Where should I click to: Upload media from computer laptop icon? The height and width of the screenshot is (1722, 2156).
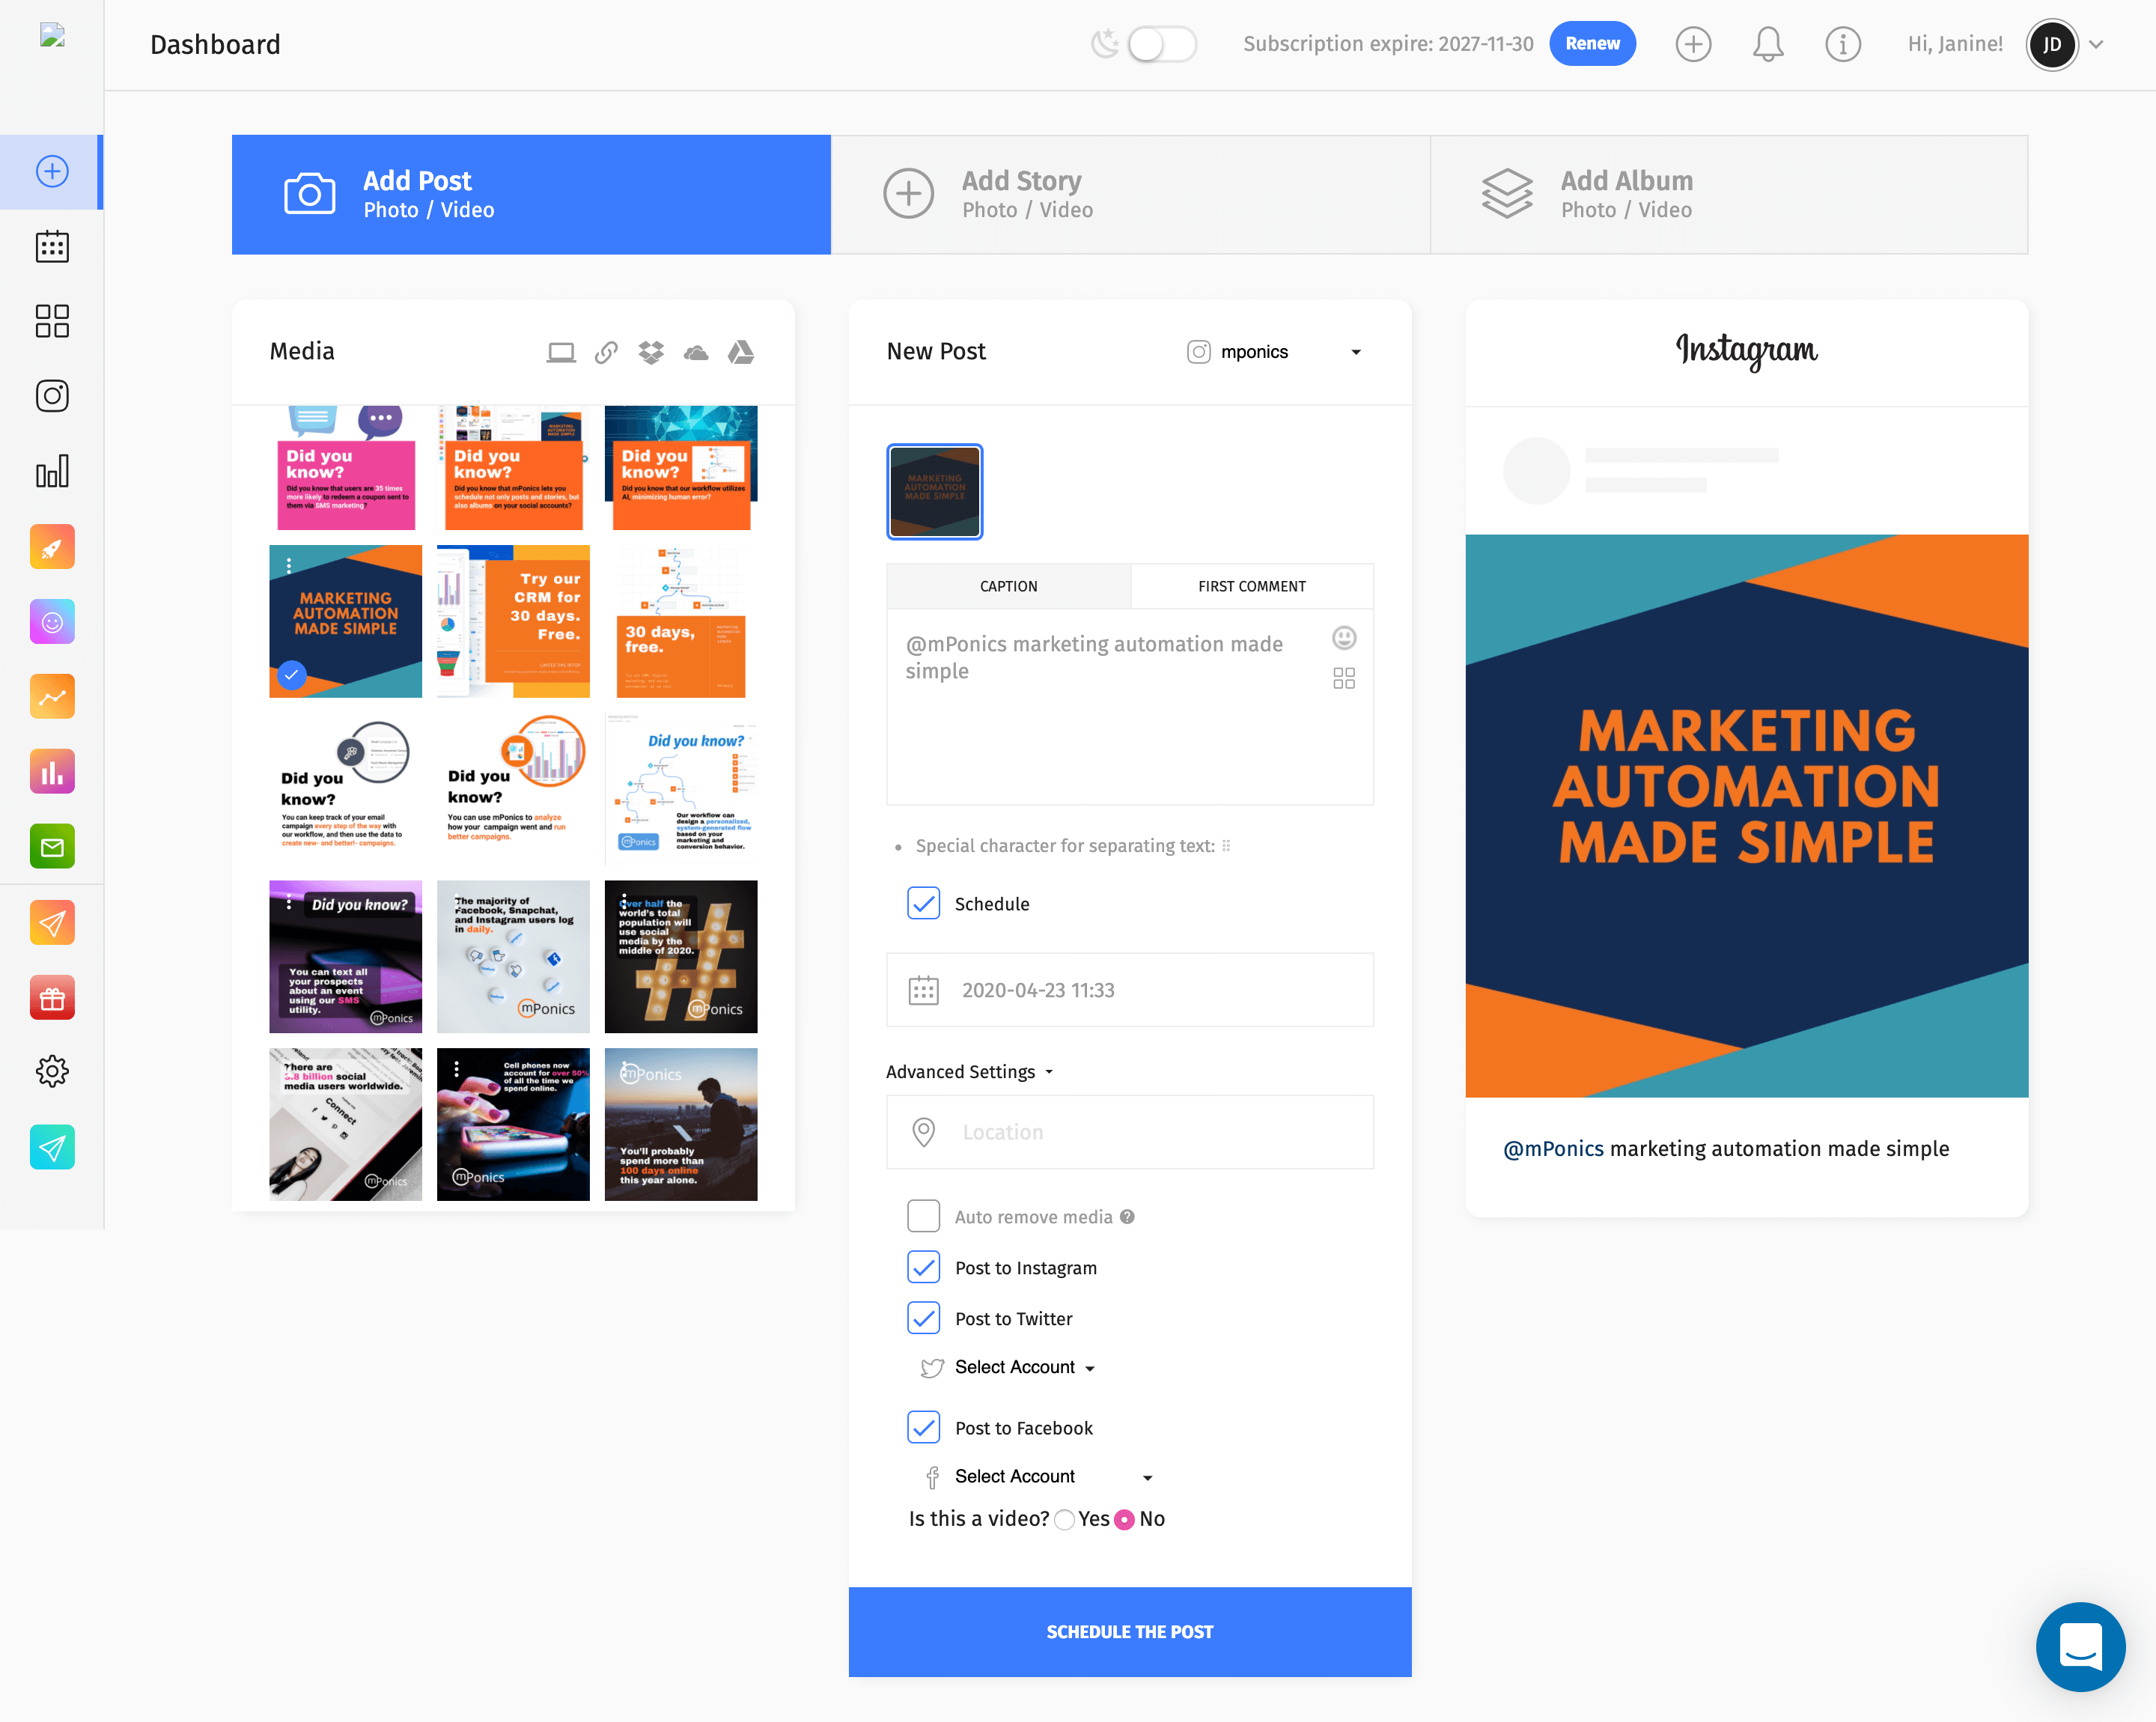click(x=561, y=352)
